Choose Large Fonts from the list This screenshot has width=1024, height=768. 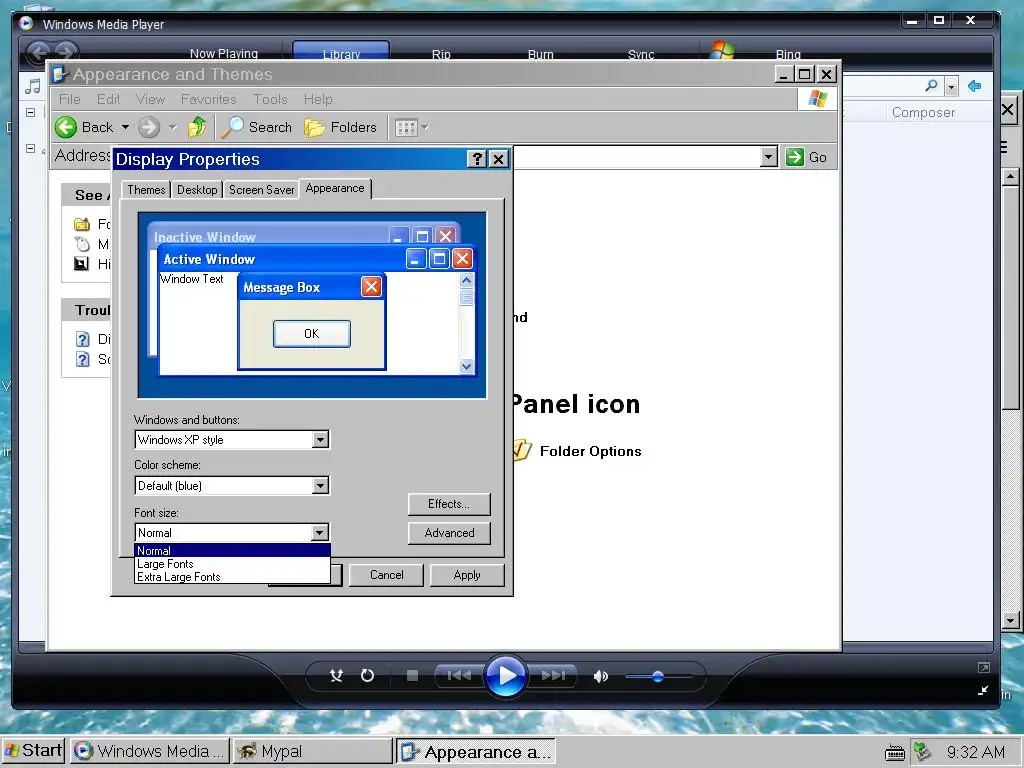tap(232, 564)
